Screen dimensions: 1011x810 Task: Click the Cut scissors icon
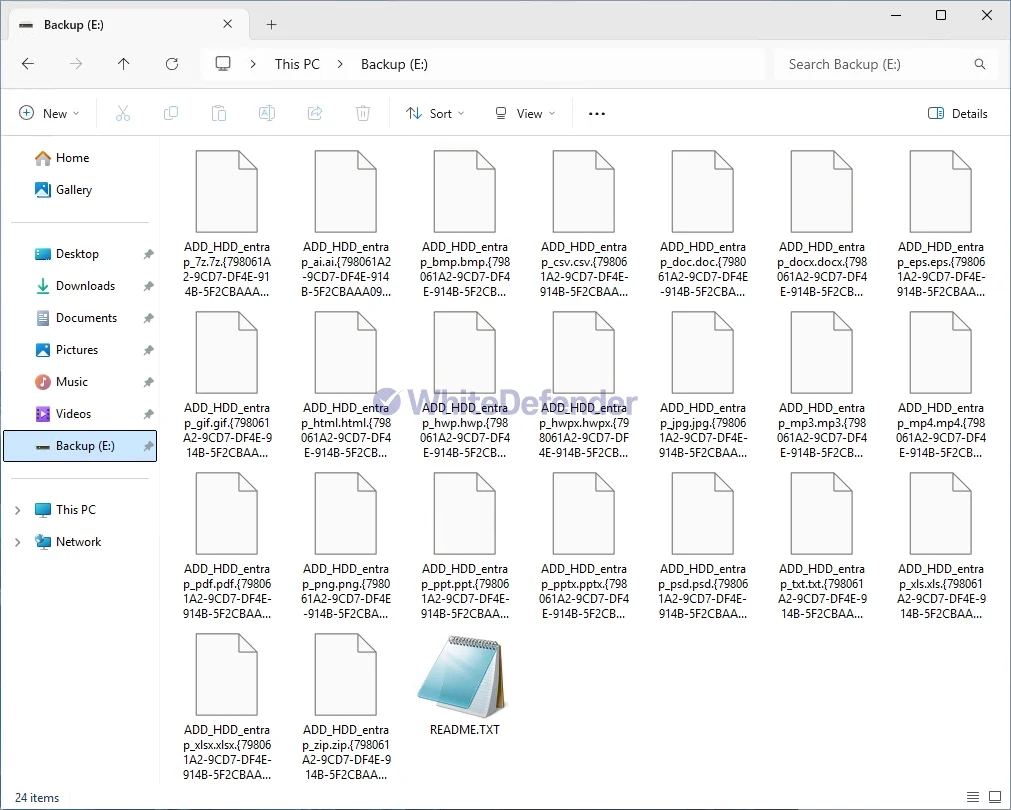(x=123, y=114)
